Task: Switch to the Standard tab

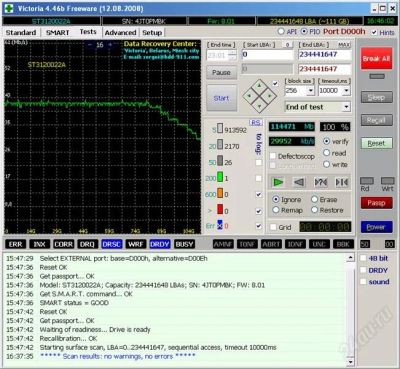Action: (x=21, y=32)
